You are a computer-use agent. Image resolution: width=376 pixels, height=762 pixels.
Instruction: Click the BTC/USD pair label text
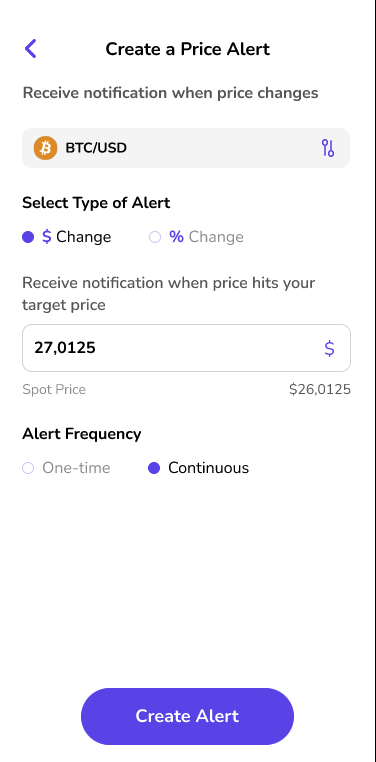tap(96, 148)
